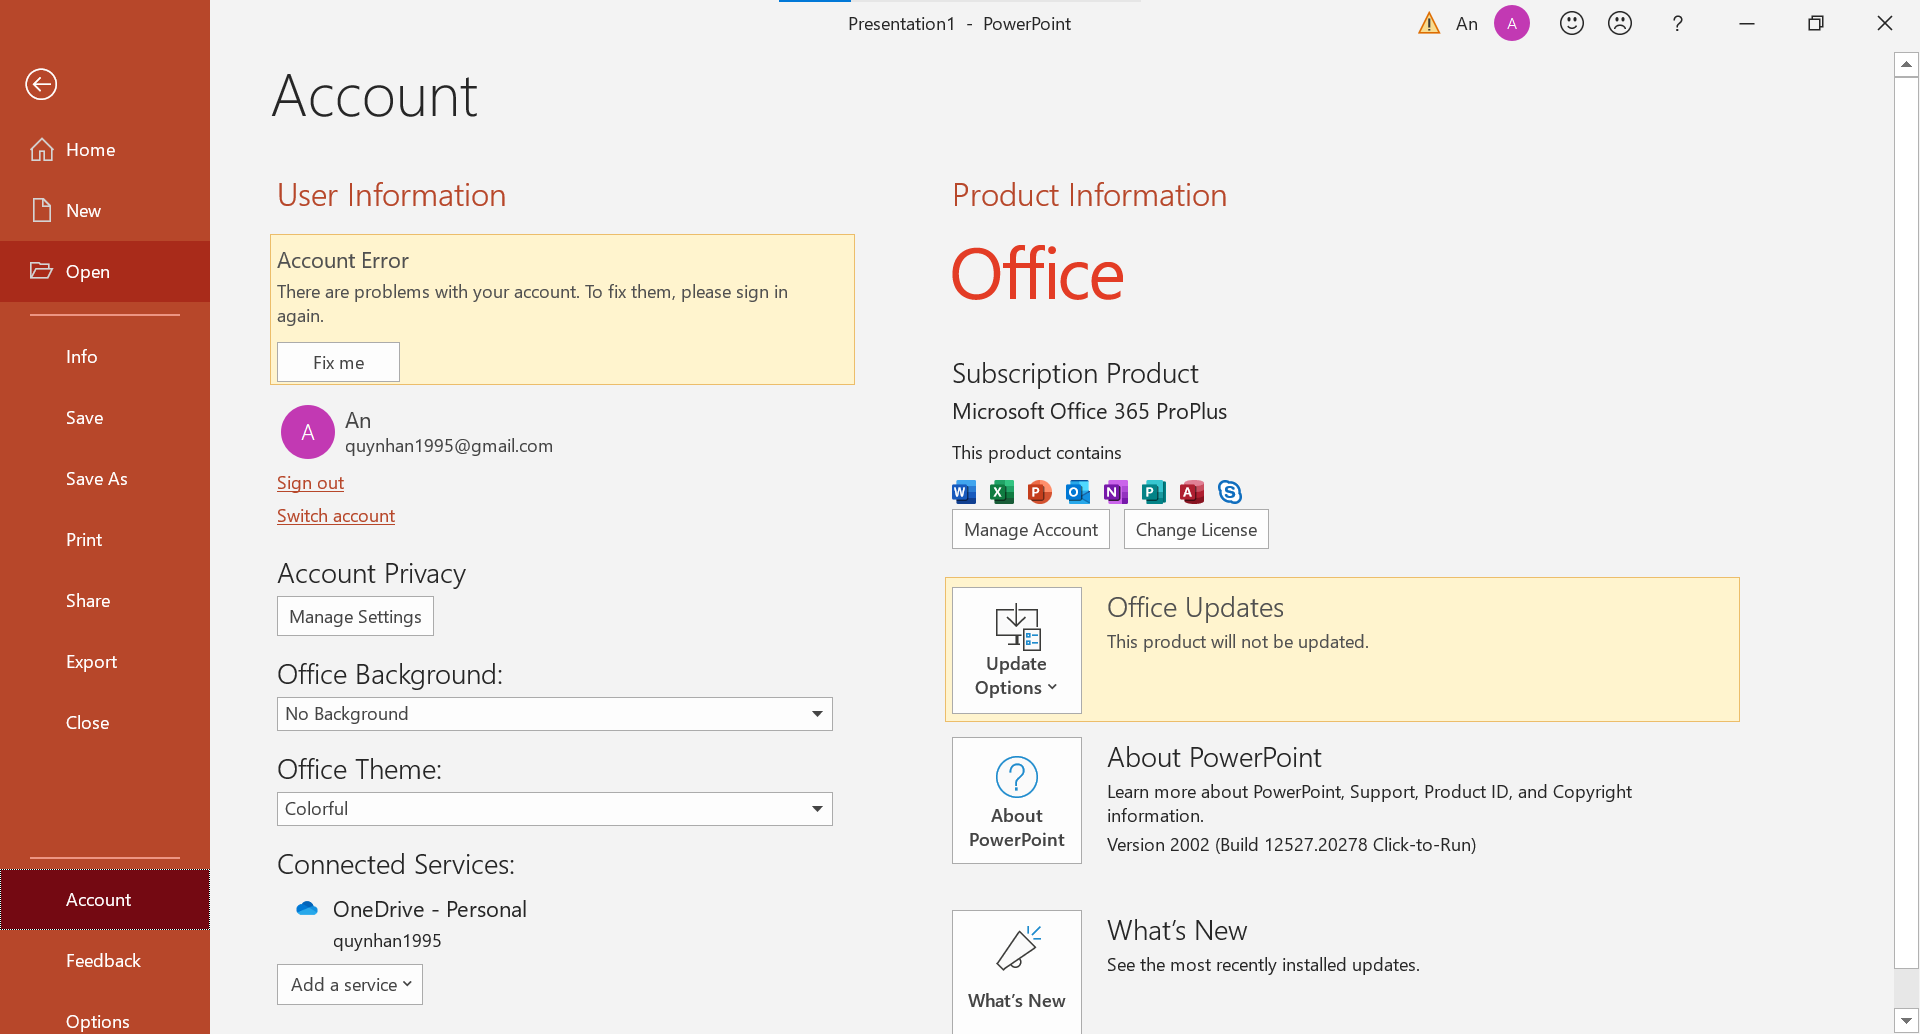The width and height of the screenshot is (1920, 1034).
Task: Click the Sign out link
Action: pos(310,483)
